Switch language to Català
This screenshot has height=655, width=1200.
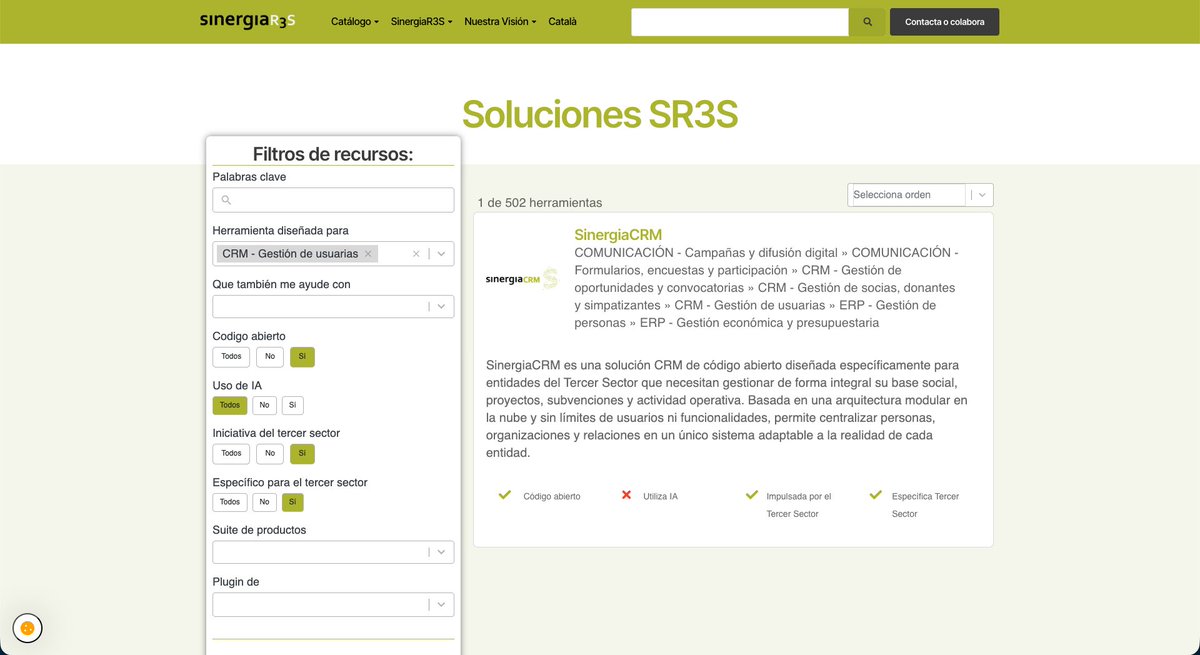(562, 21)
